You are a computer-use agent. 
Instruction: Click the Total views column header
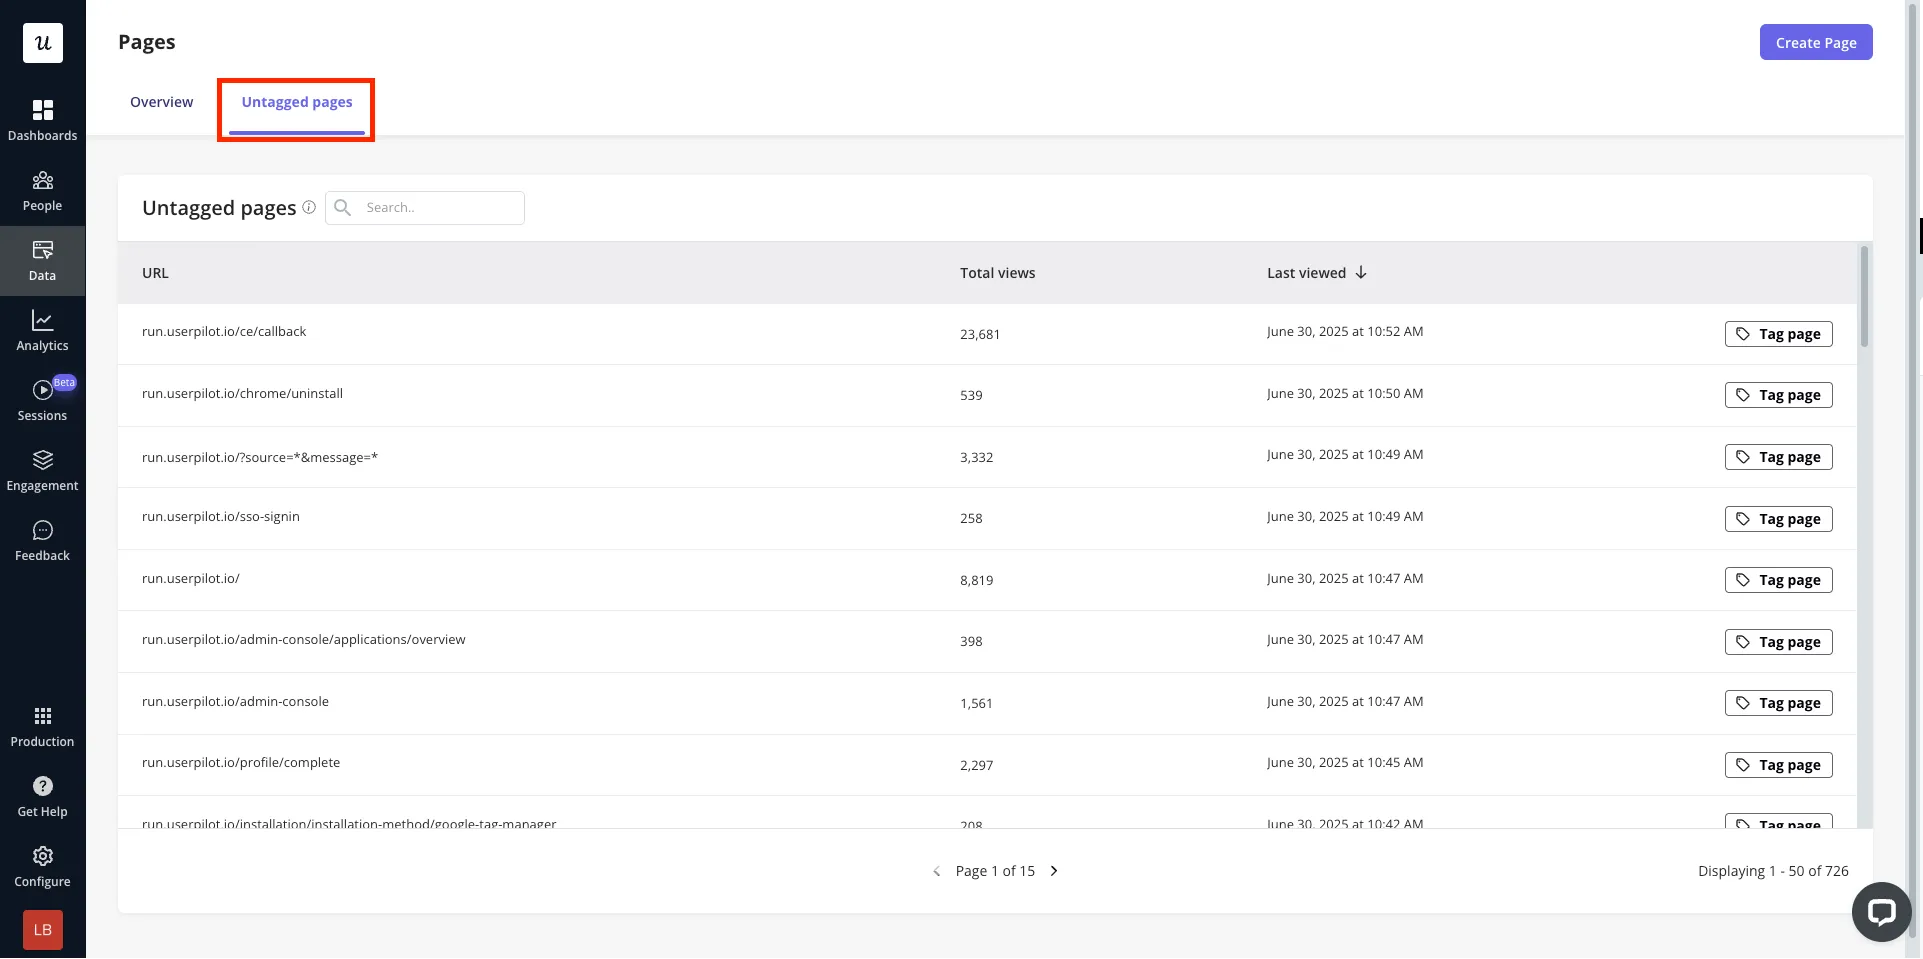tap(997, 273)
